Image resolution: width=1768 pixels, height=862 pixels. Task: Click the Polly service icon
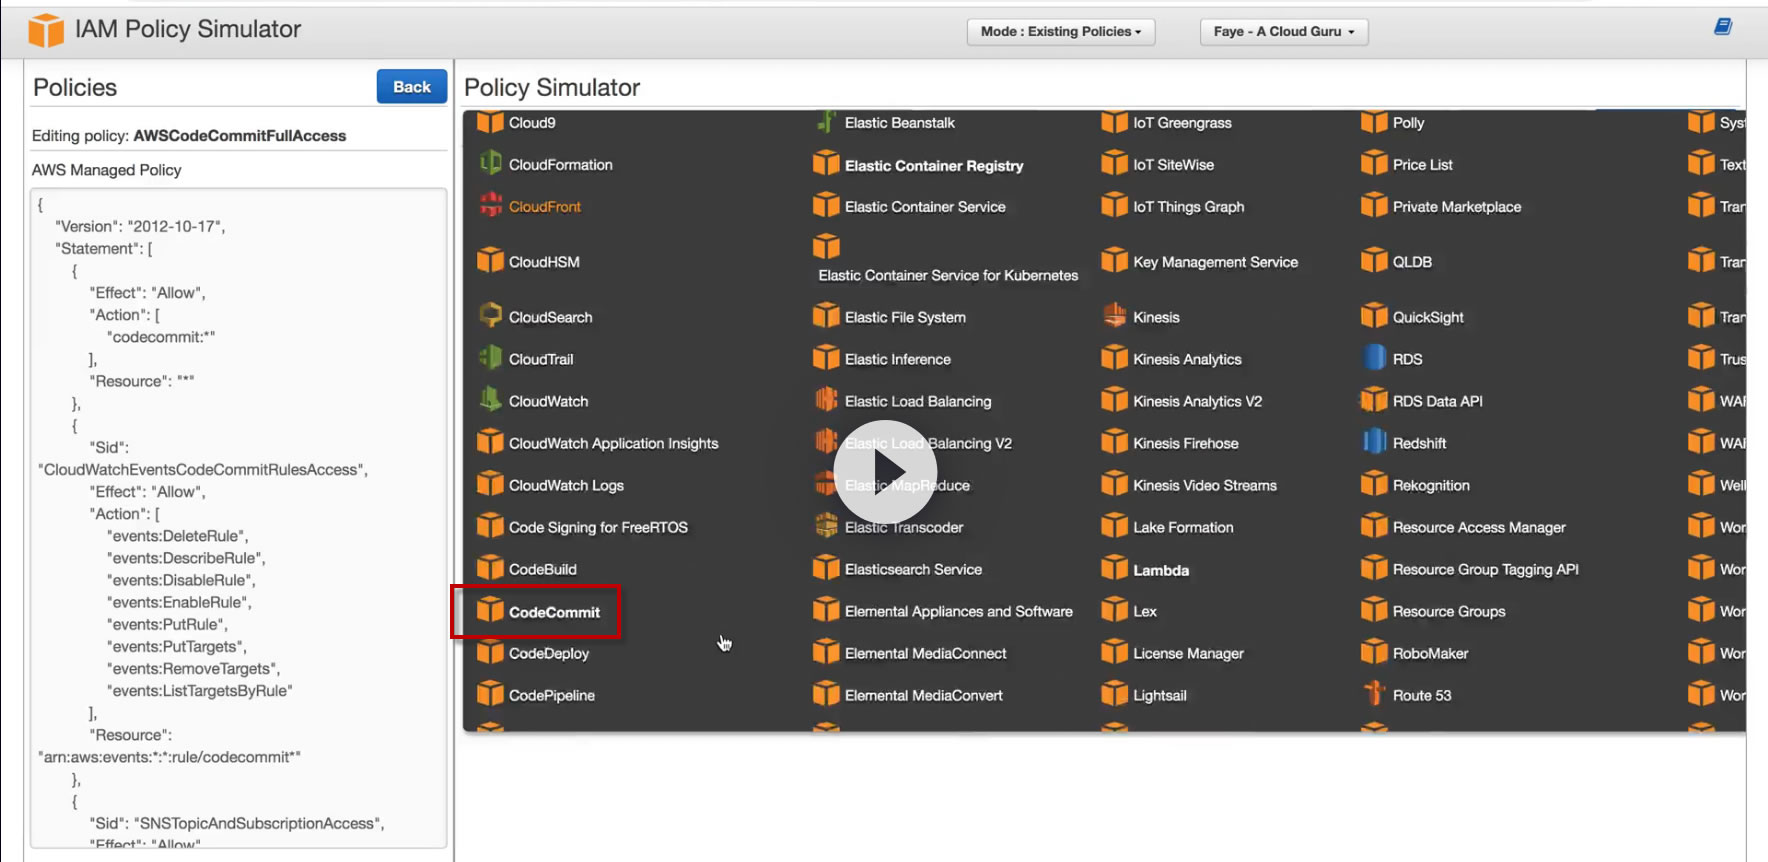pos(1374,122)
